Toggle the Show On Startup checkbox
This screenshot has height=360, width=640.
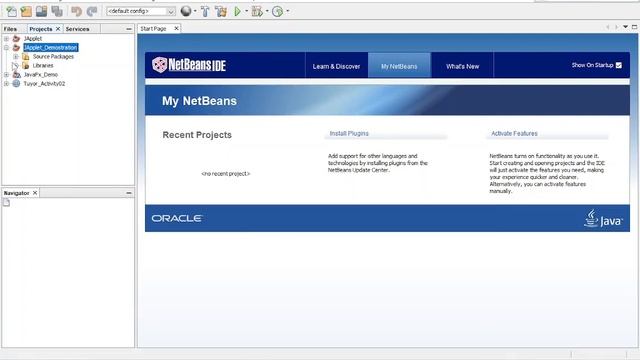619,65
